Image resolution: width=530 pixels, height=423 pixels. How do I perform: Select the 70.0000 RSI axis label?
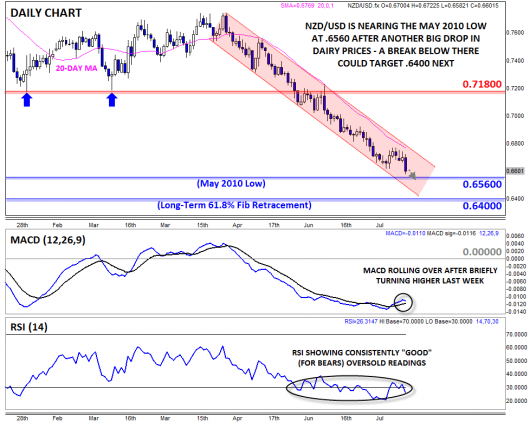pos(516,334)
